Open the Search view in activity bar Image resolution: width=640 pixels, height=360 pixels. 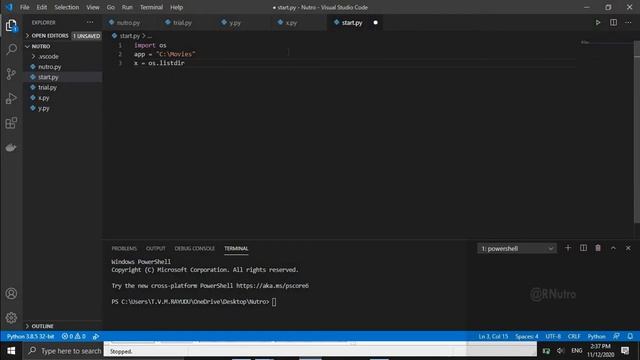(x=11, y=49)
